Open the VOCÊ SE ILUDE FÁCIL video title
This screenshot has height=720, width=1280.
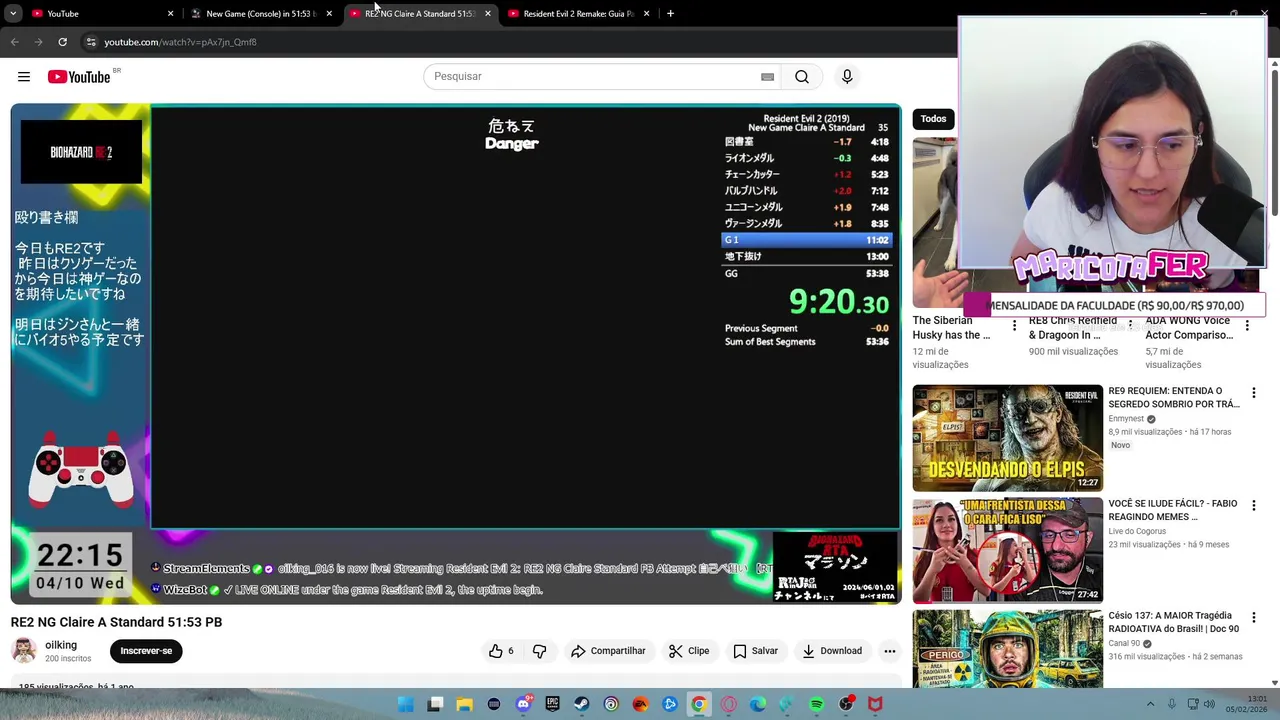coord(1172,510)
